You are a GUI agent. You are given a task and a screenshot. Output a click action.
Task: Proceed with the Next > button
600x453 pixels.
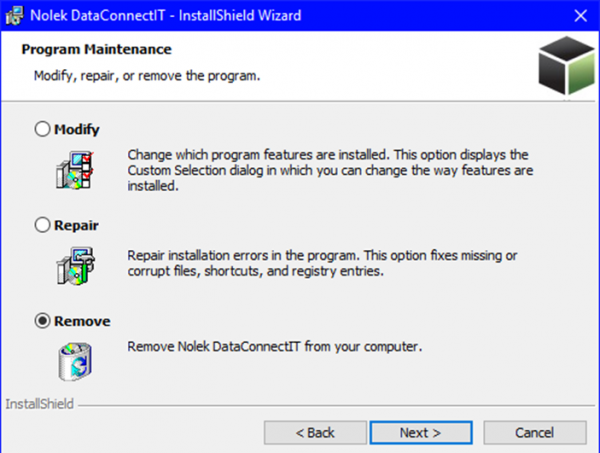pyautogui.click(x=421, y=433)
